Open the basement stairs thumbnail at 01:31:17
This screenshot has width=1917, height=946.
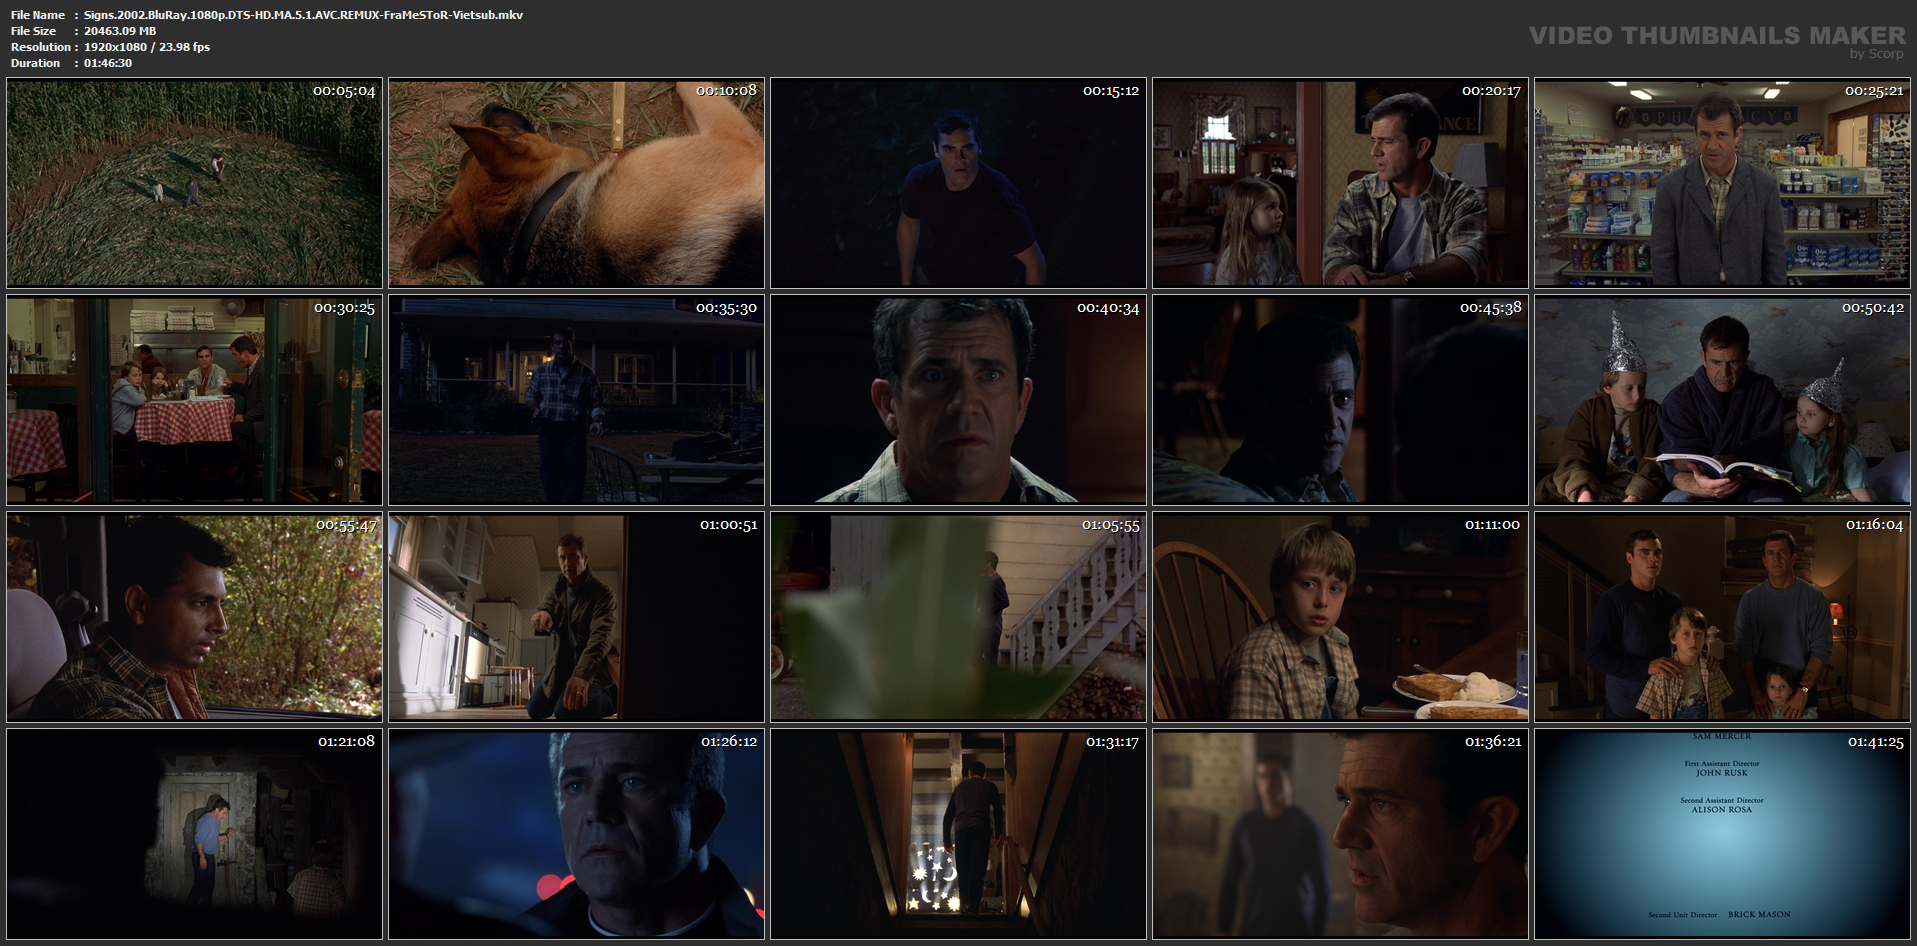click(x=958, y=834)
